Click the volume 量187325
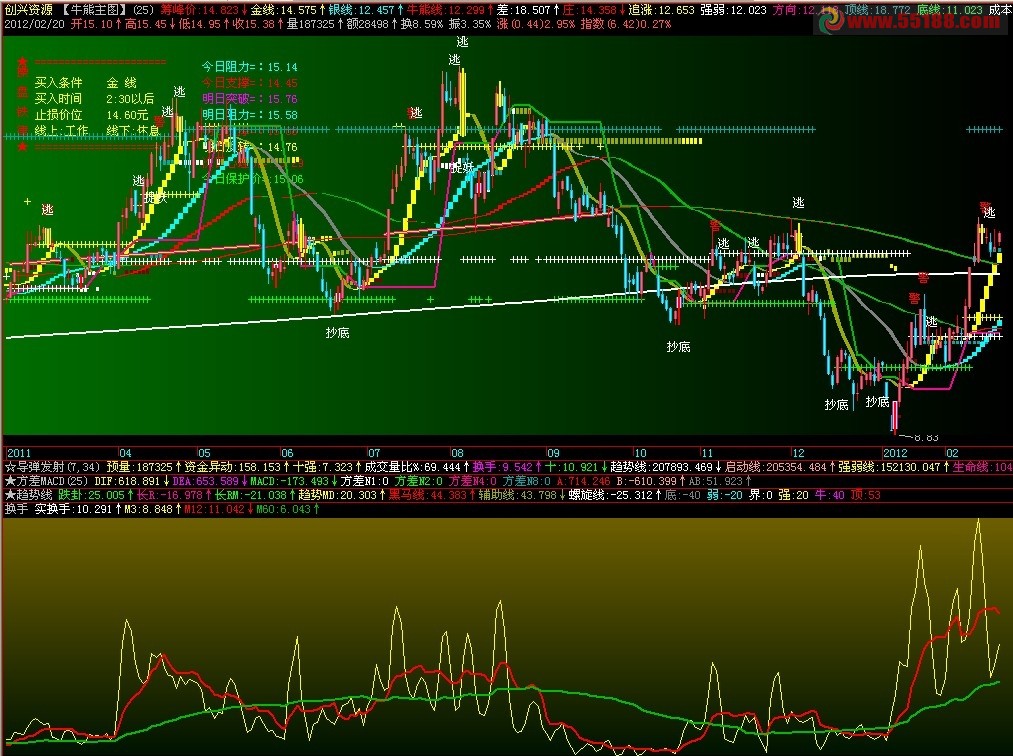This screenshot has height=756, width=1013. (311, 24)
